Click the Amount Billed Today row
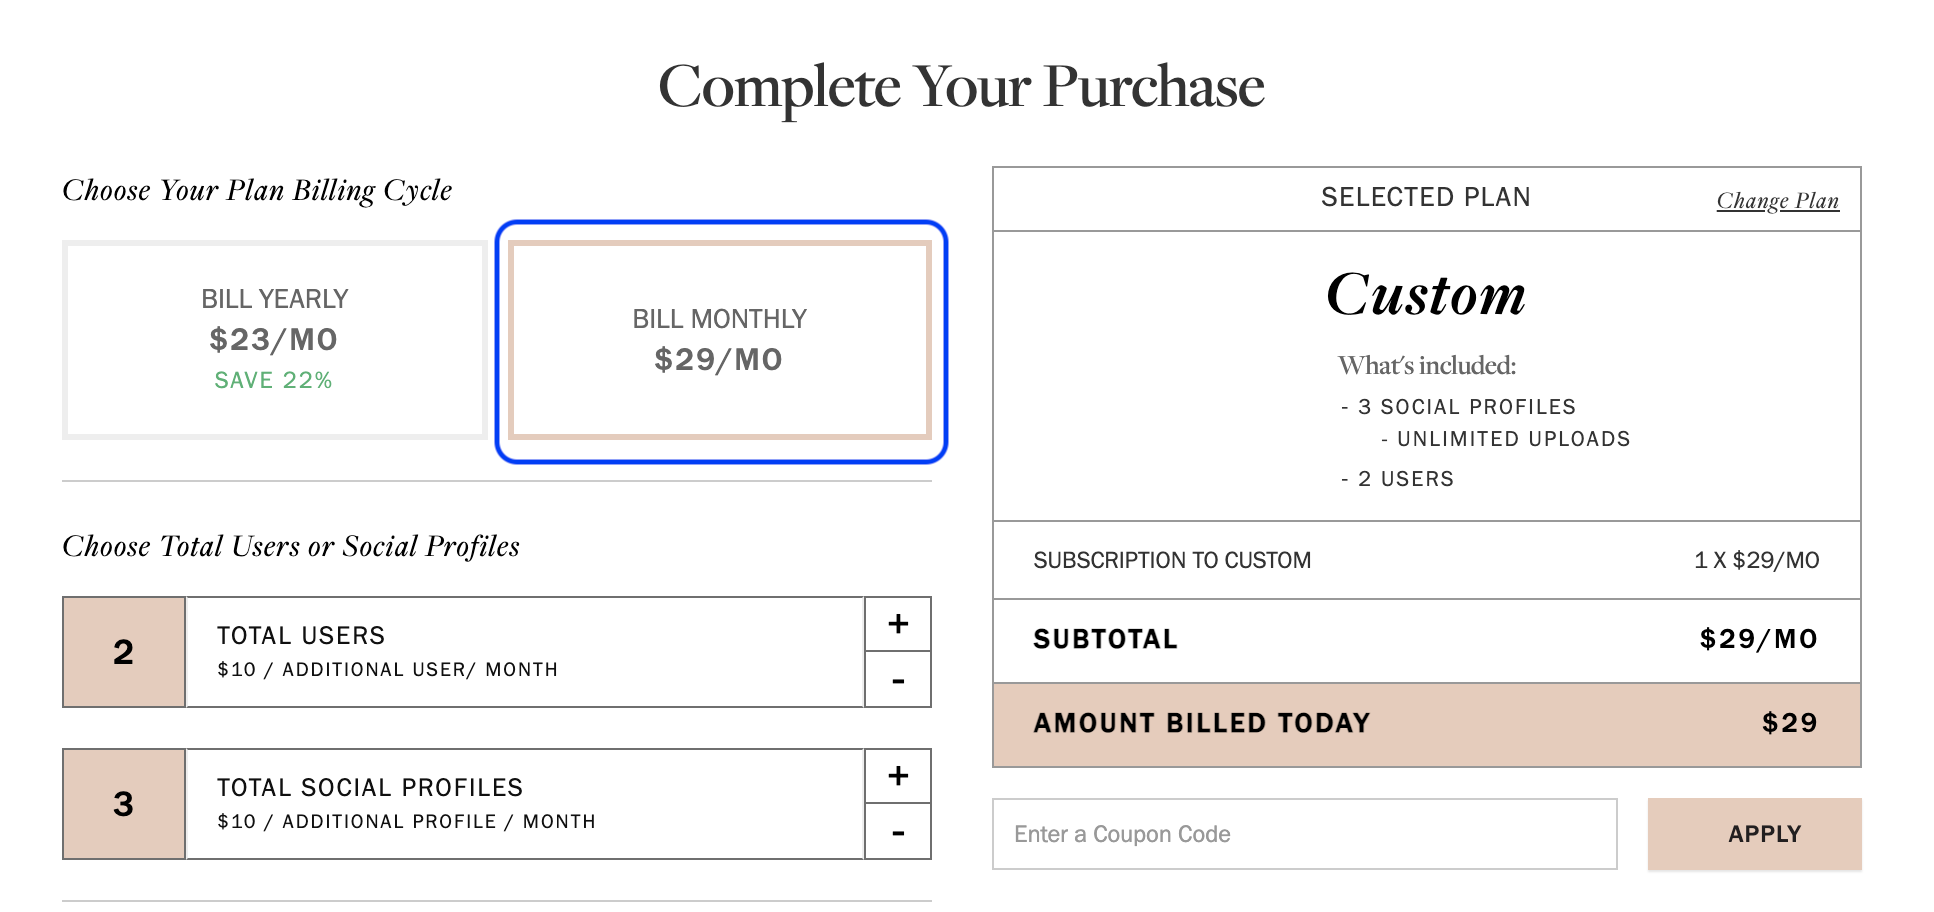1934x912 pixels. coord(1427,725)
